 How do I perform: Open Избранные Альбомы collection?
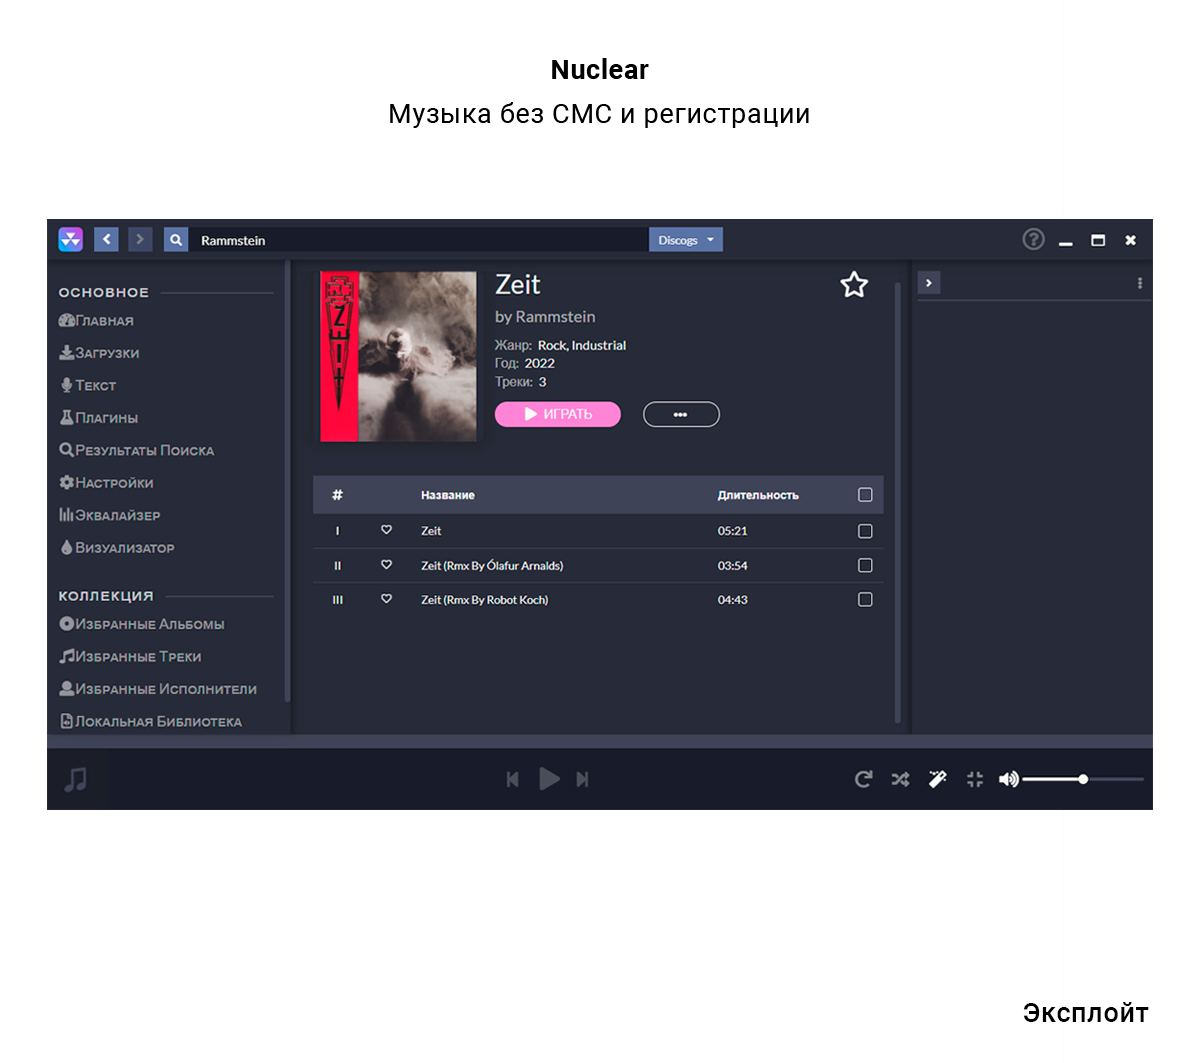coord(141,624)
